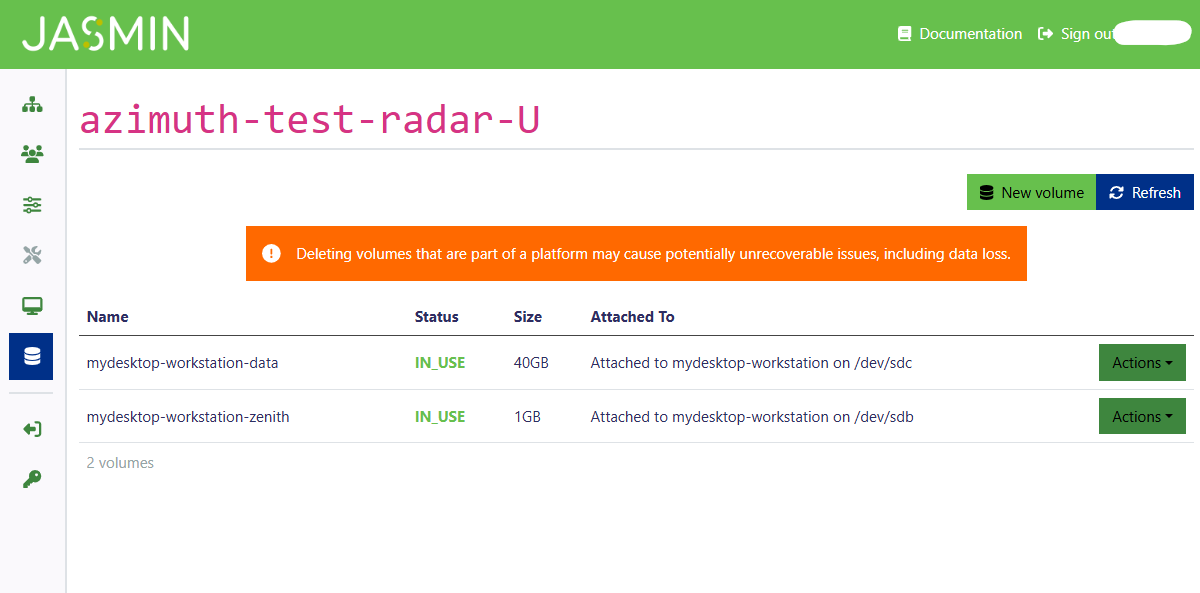The height and width of the screenshot is (593, 1200).
Task: Click the sitemap icon in the sidebar
Action: click(x=32, y=104)
